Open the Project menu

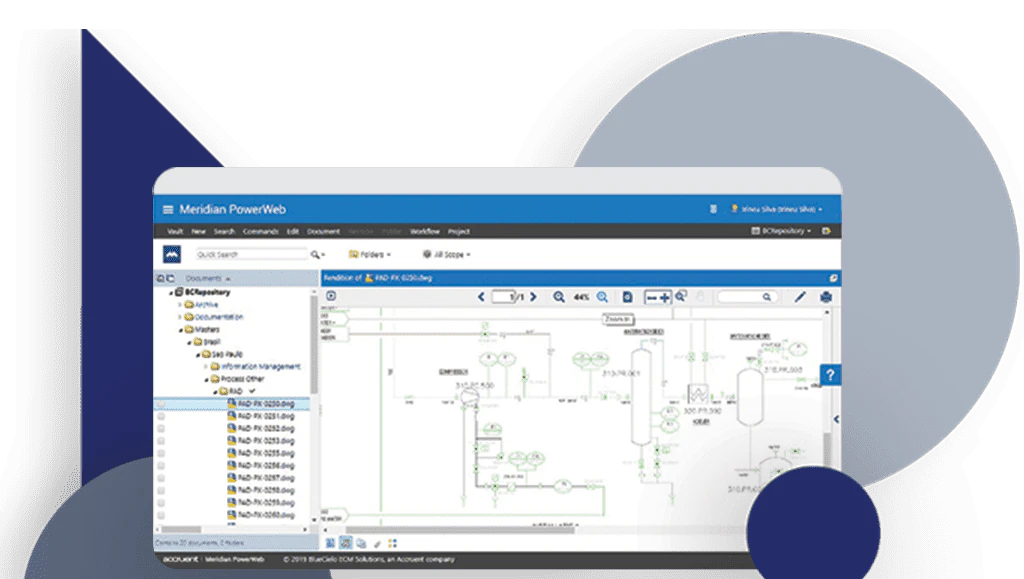[459, 232]
